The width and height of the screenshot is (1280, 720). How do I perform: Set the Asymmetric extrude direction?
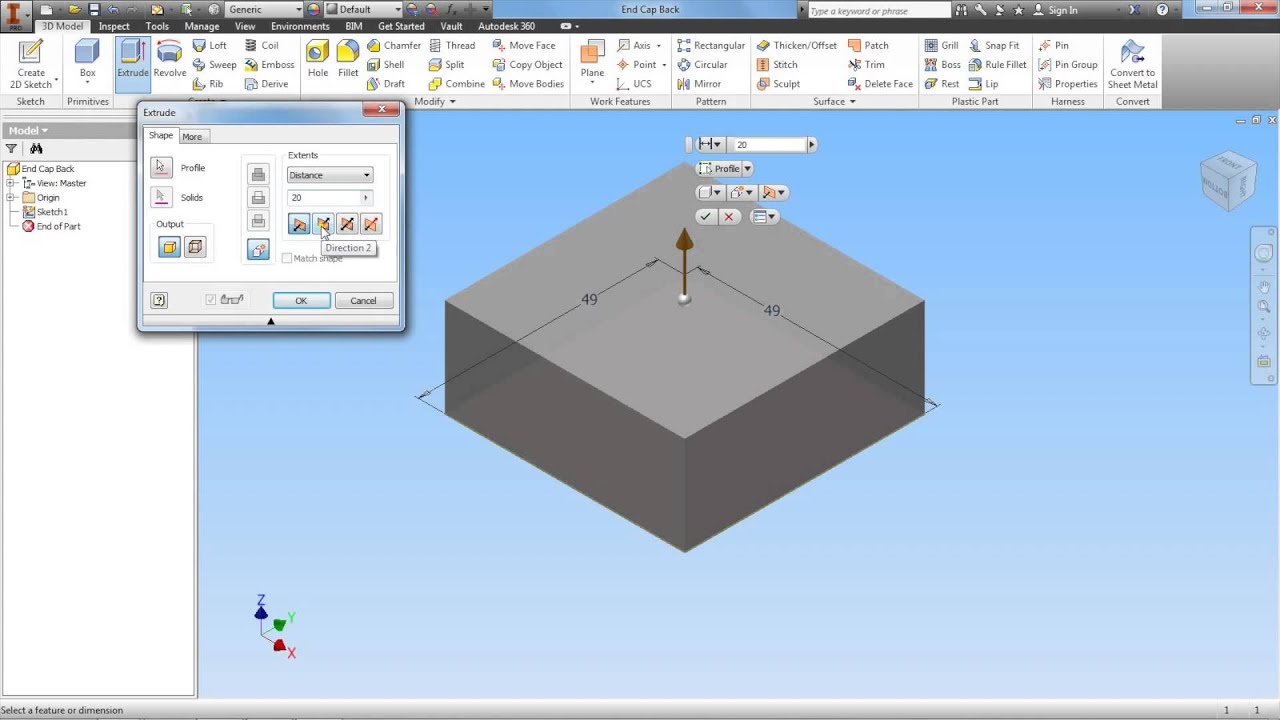[370, 224]
